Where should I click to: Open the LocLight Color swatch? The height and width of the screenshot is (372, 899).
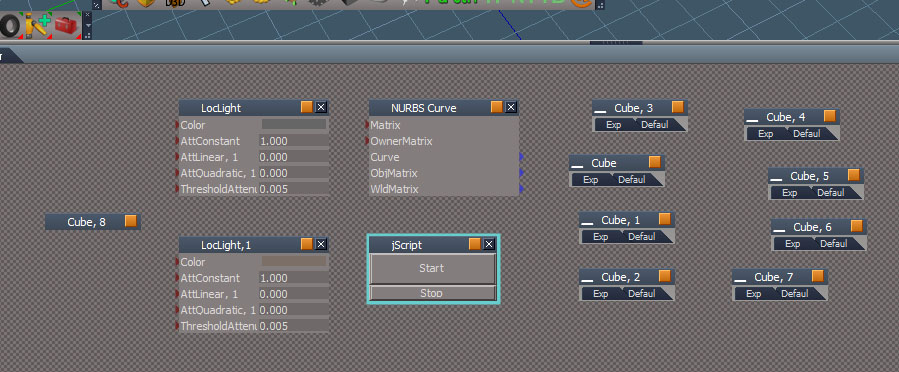pos(294,124)
